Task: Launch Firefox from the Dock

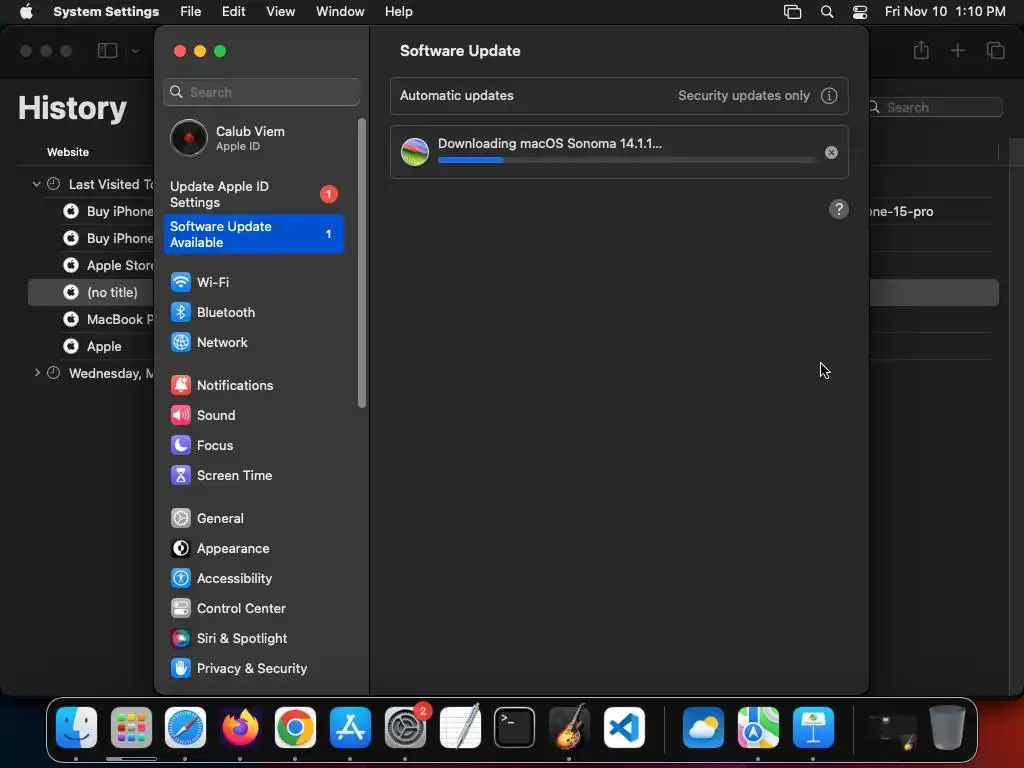Action: click(x=240, y=728)
